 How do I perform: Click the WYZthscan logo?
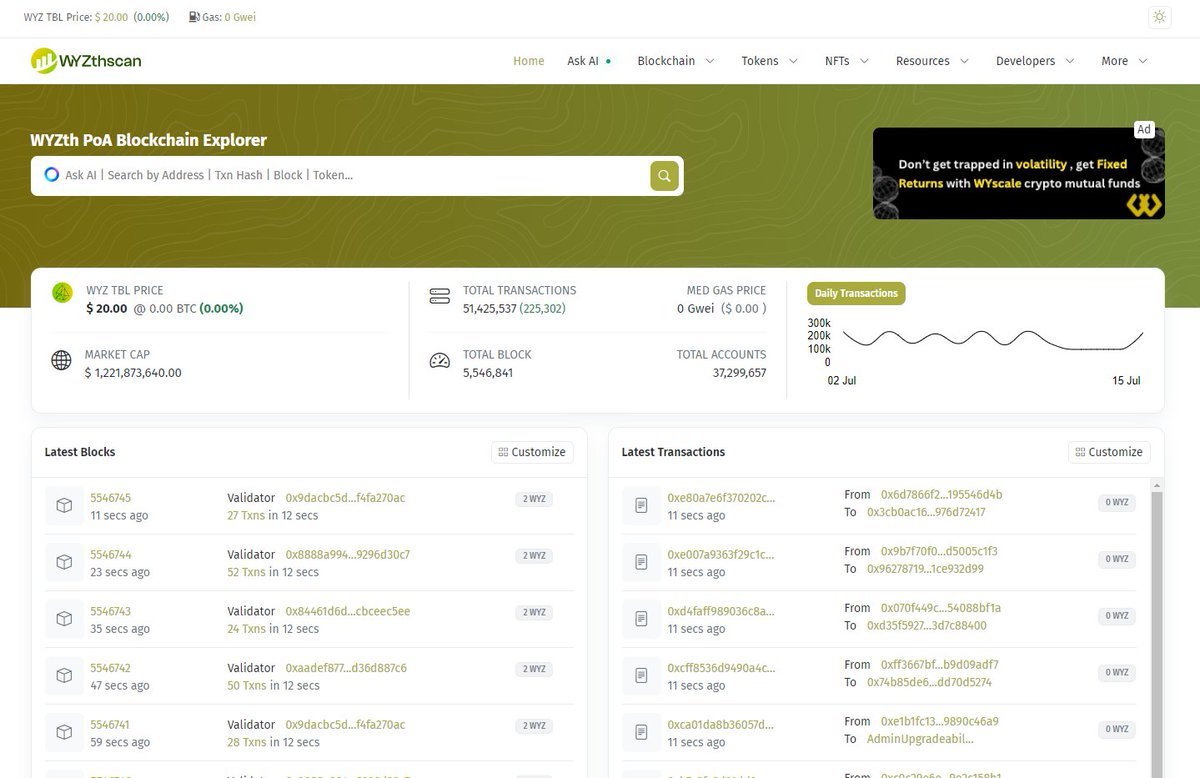pos(86,61)
